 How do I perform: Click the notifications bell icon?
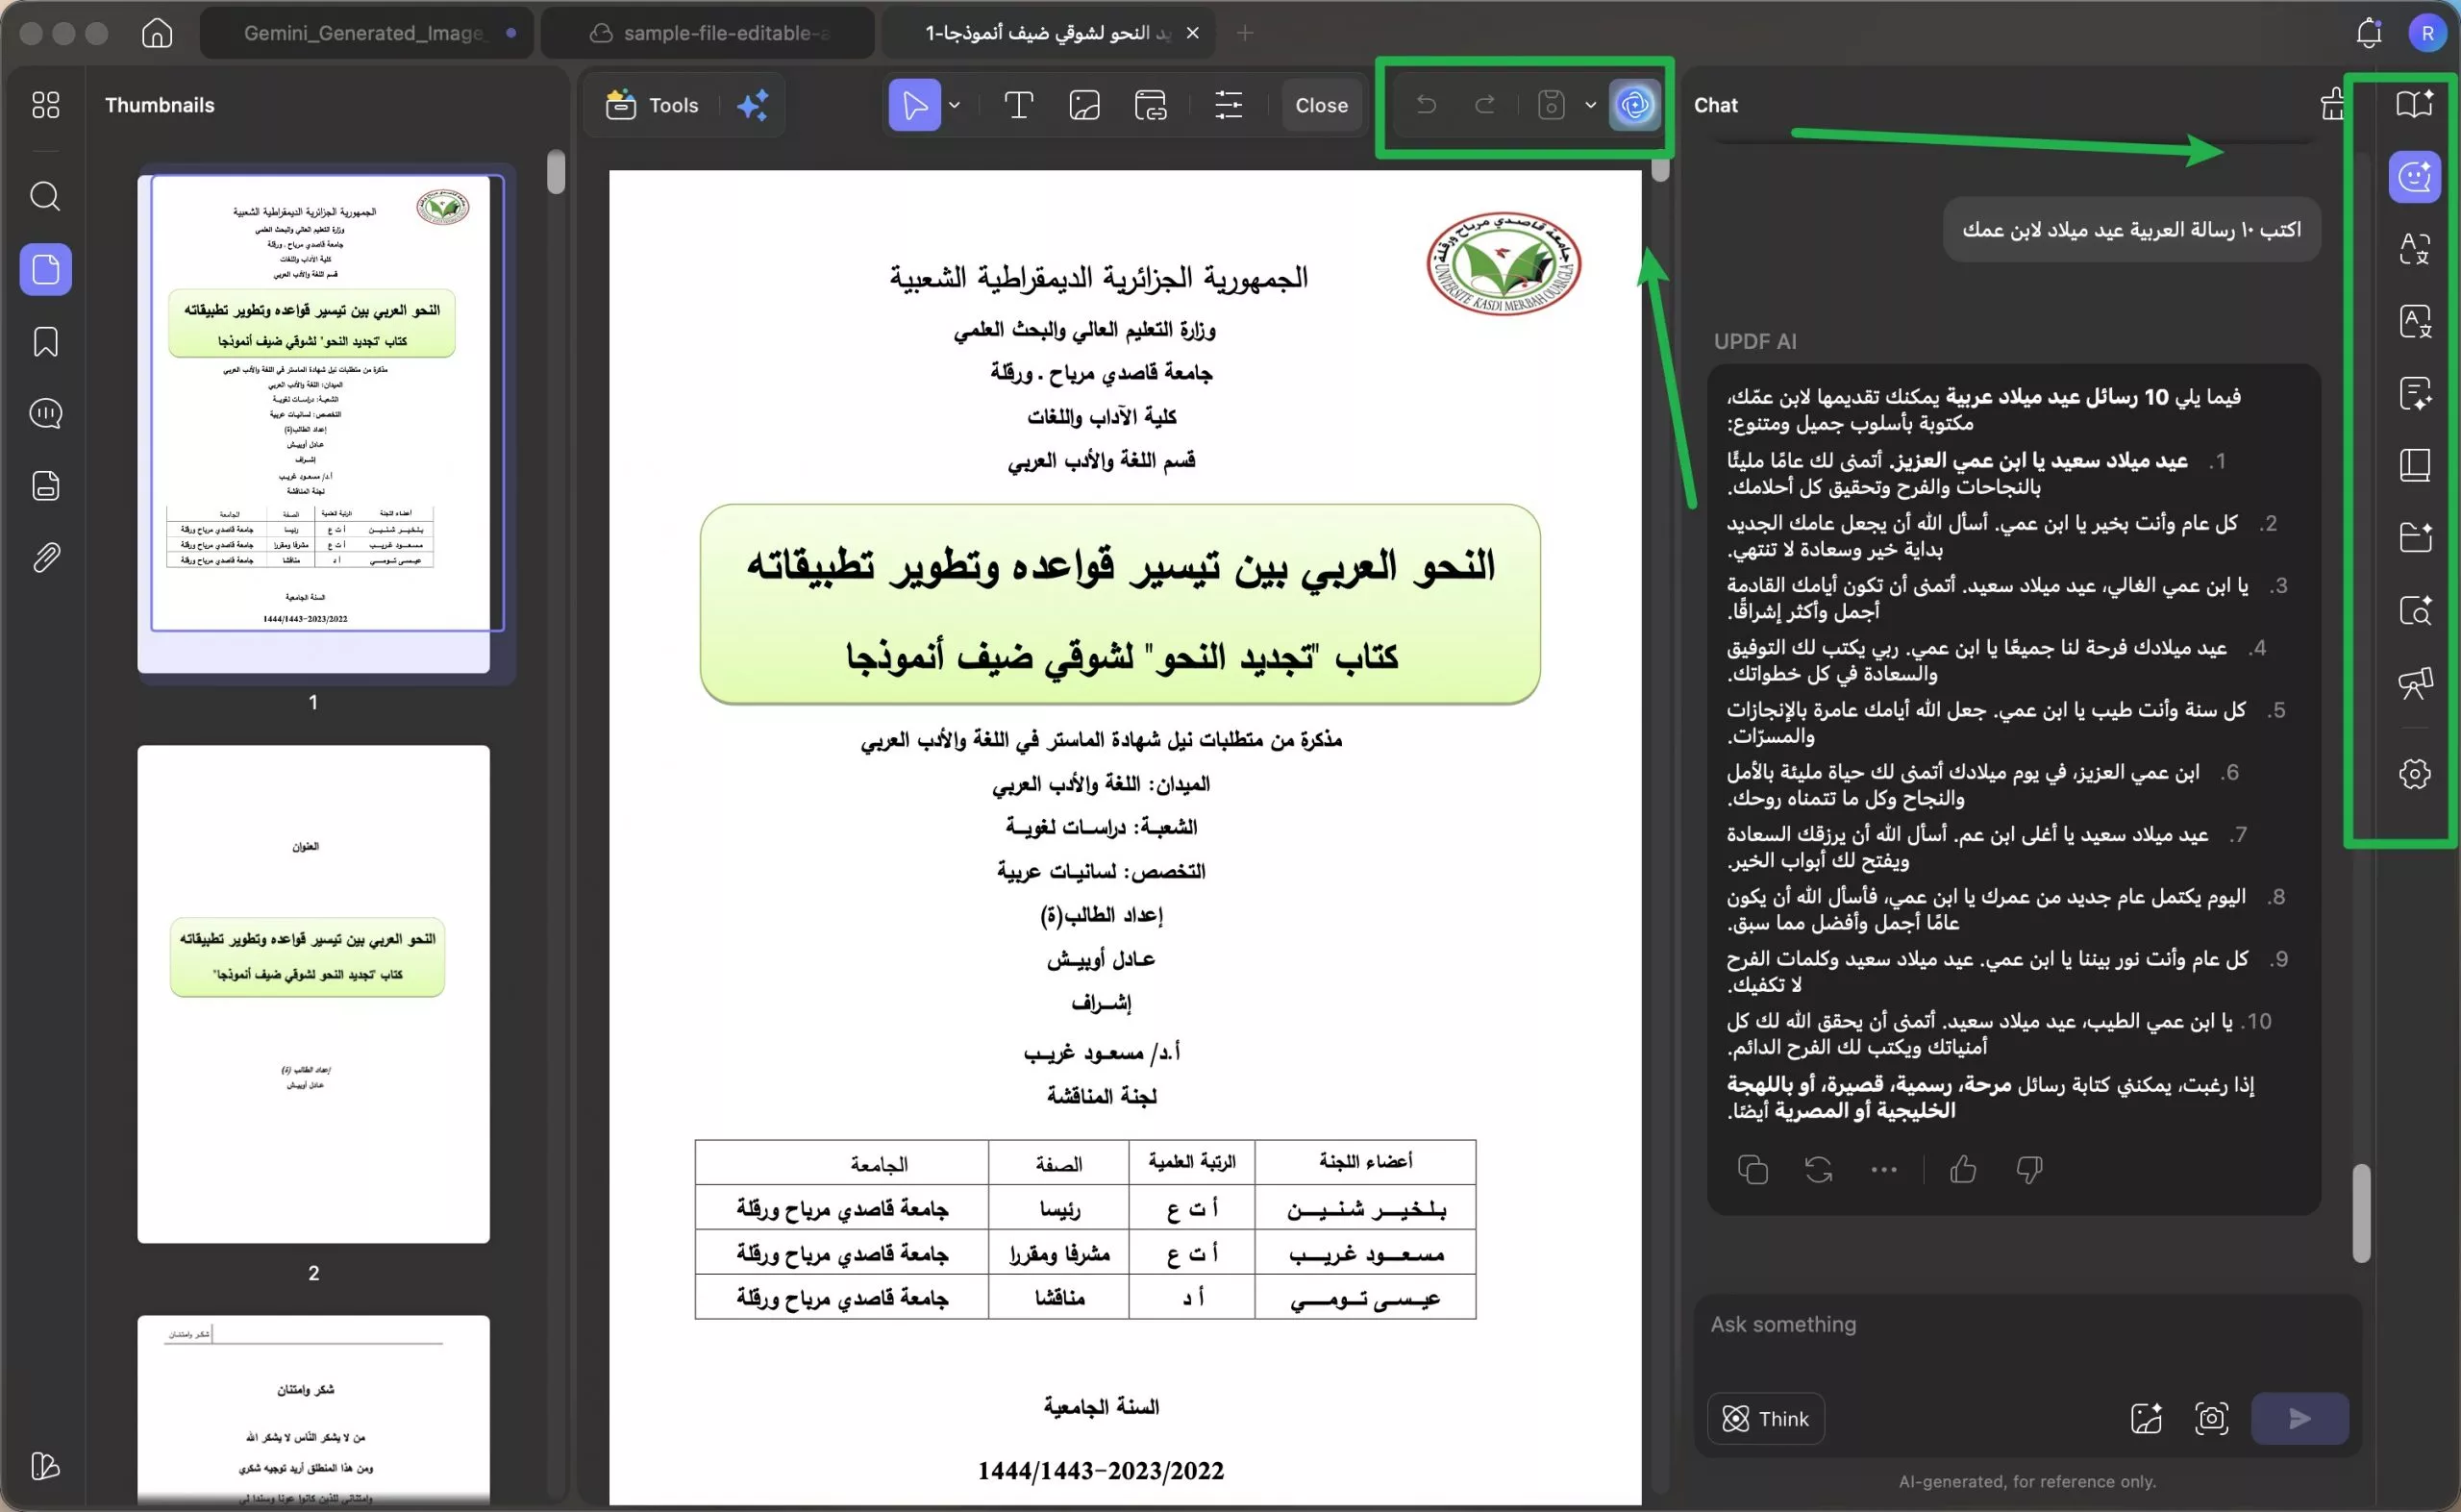(2369, 33)
